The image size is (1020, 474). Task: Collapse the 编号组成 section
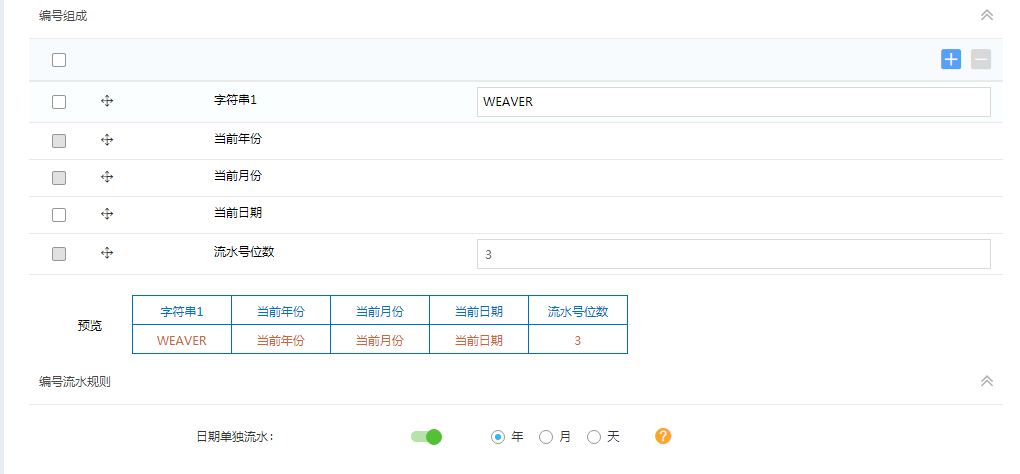pos(986,15)
